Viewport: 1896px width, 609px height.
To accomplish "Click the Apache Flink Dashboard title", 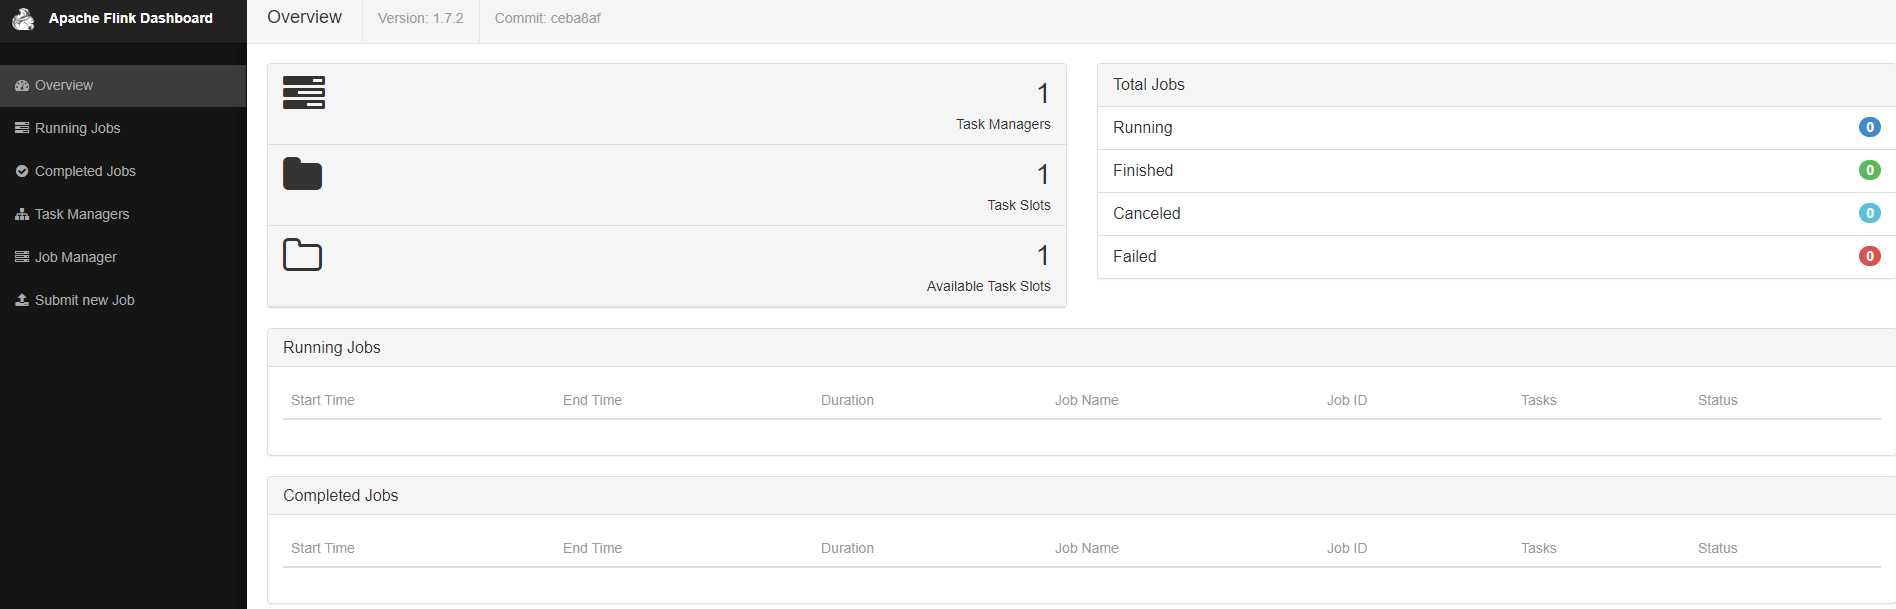I will click(x=130, y=18).
